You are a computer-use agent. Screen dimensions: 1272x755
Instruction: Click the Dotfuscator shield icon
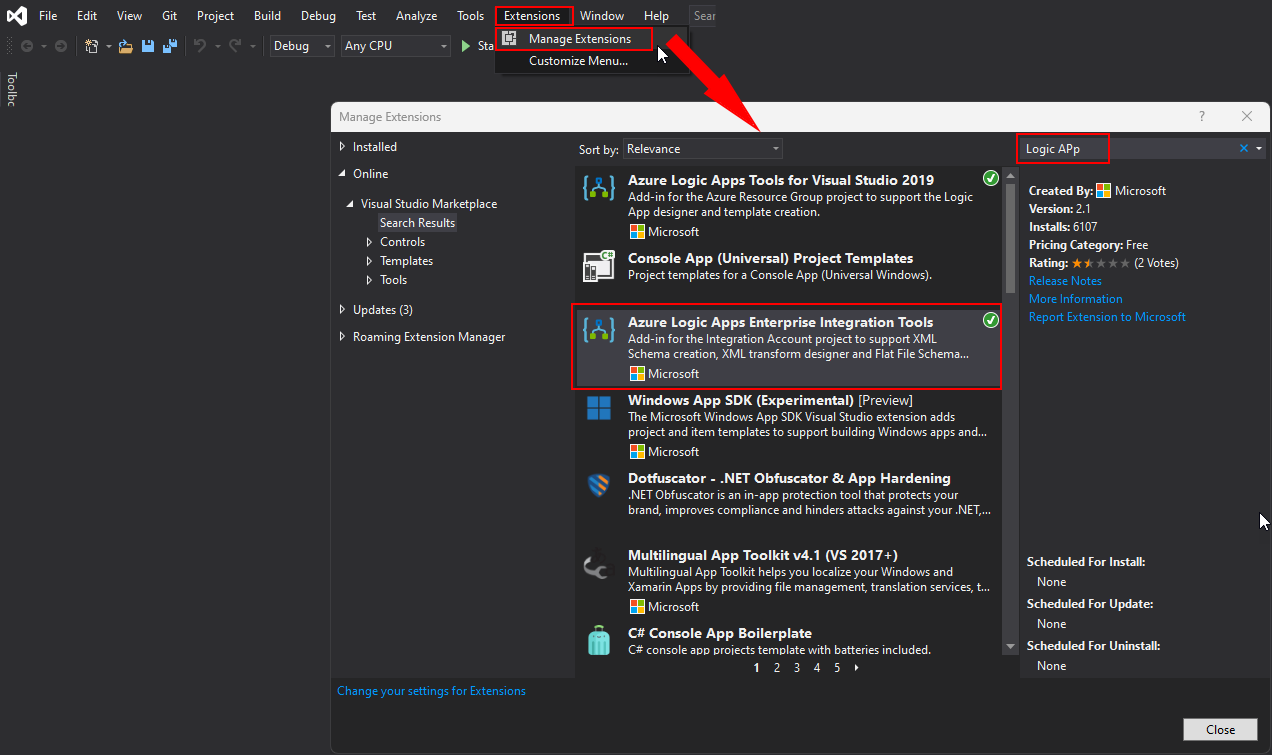[598, 486]
